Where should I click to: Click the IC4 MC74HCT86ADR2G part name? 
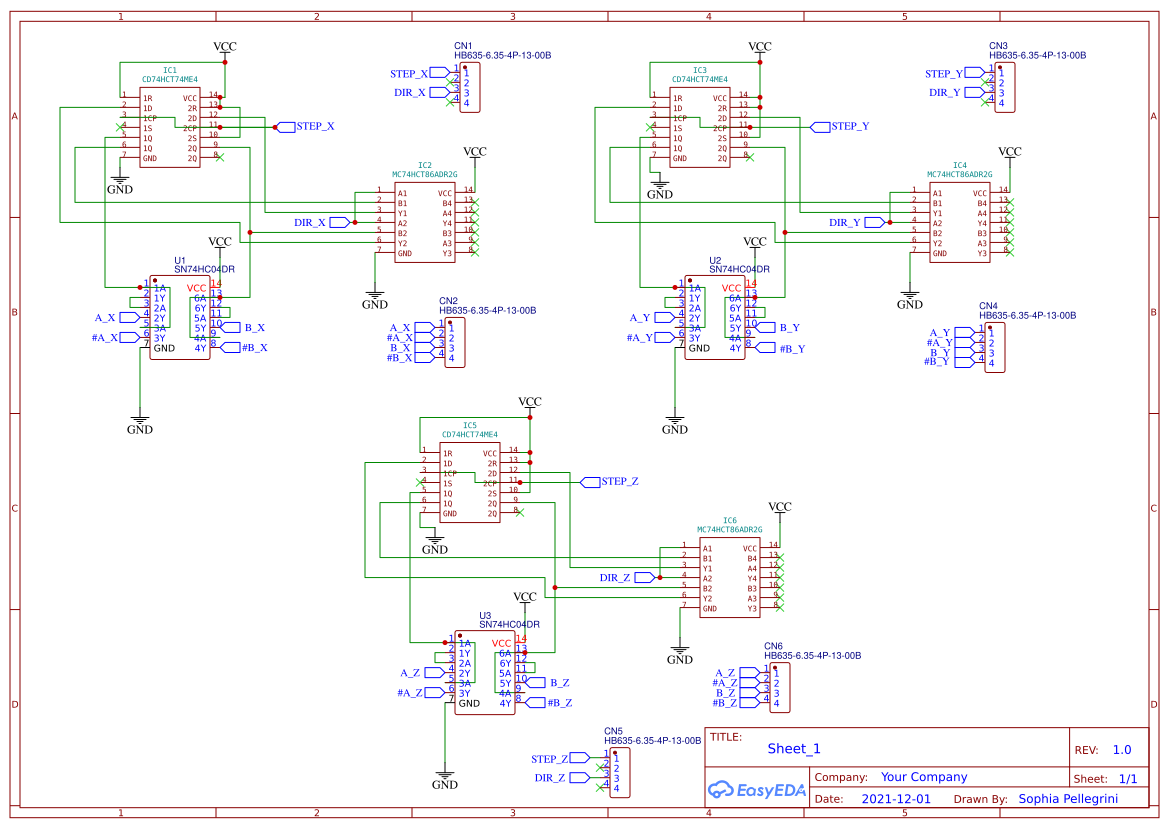coord(960,174)
